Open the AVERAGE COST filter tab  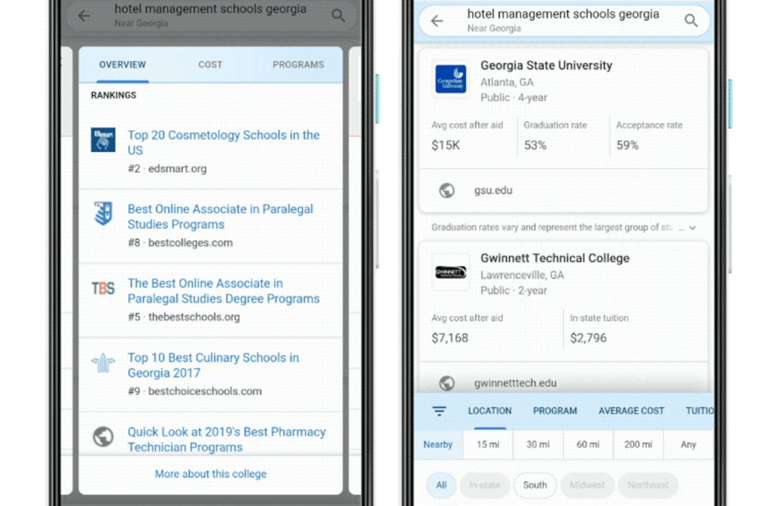(x=631, y=411)
